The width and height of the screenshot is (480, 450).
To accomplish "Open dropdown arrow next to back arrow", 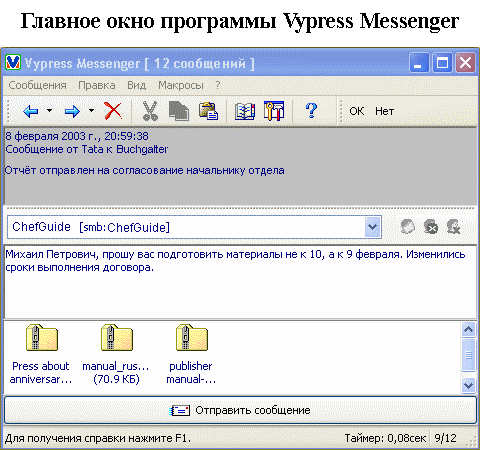I will pos(49,110).
